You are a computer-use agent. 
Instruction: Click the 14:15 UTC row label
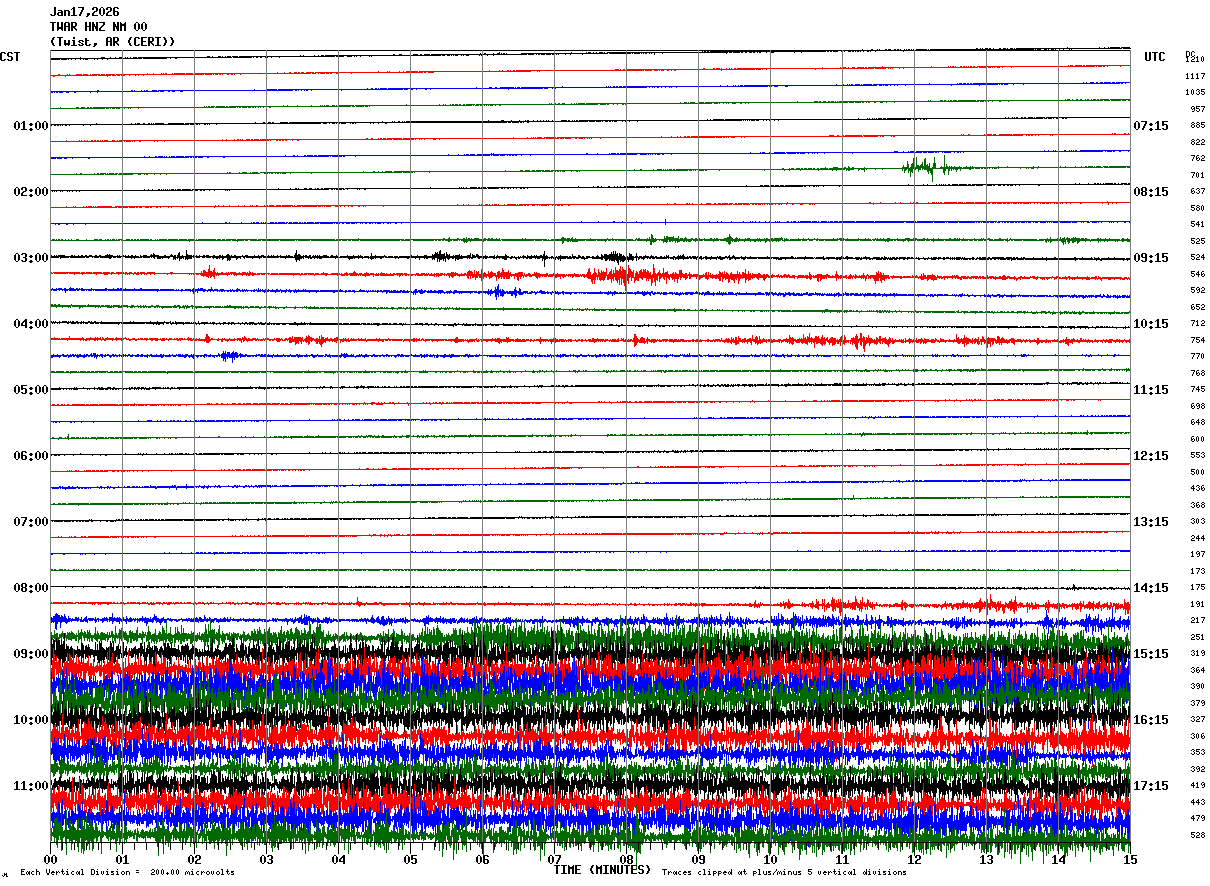pos(1151,588)
